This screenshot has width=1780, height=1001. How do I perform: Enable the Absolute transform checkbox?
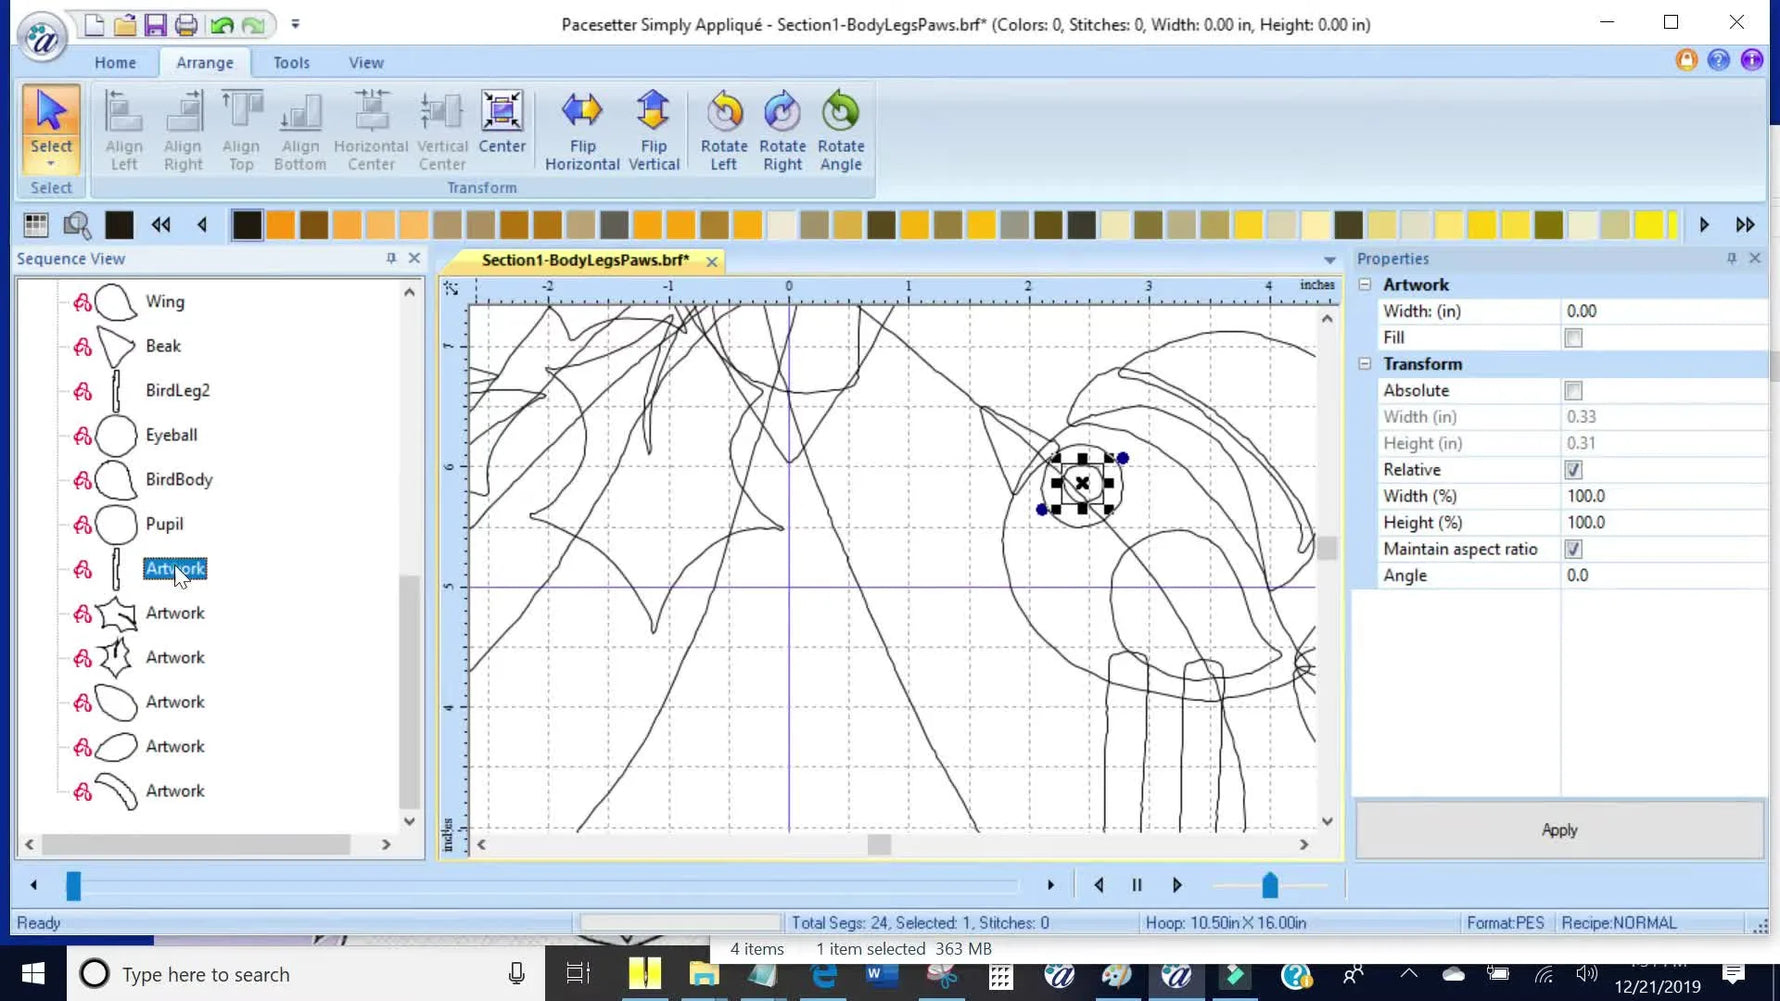pos(1573,390)
